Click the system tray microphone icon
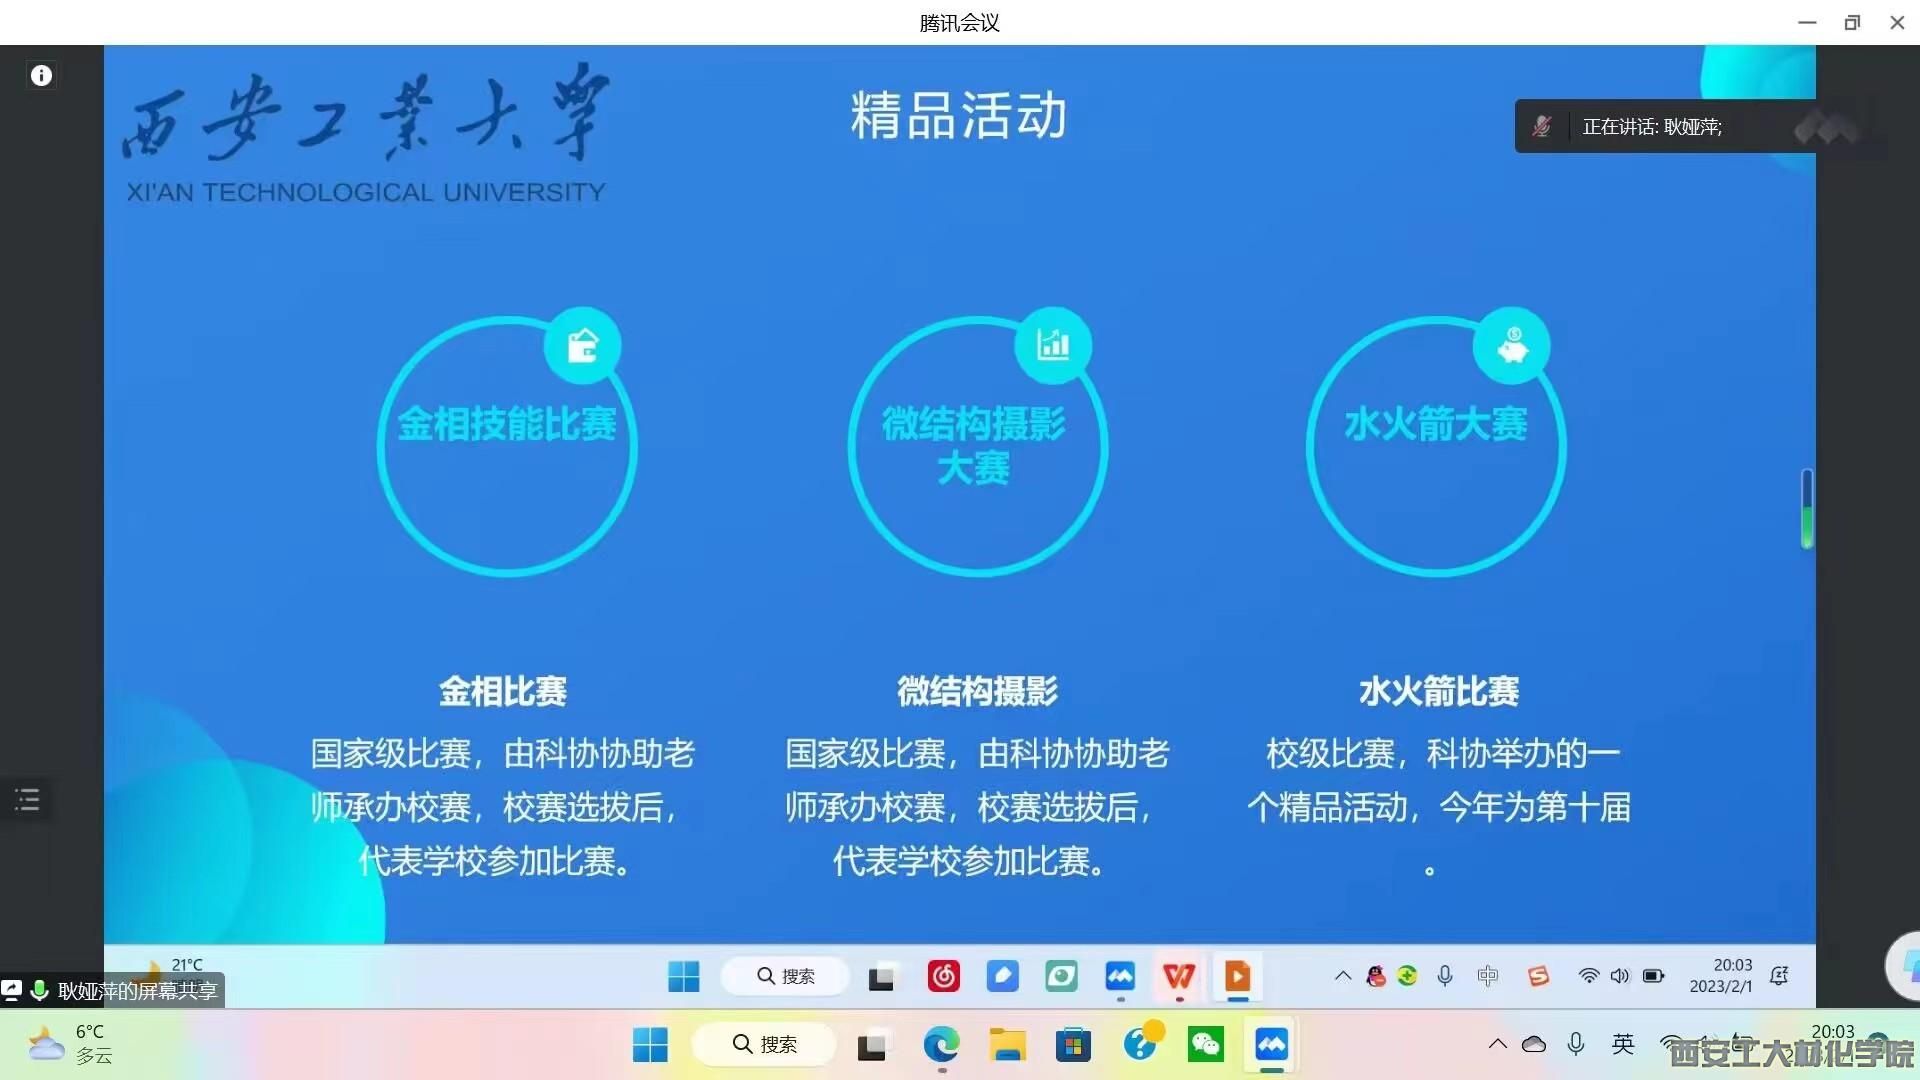The width and height of the screenshot is (1920, 1080). [1576, 1044]
